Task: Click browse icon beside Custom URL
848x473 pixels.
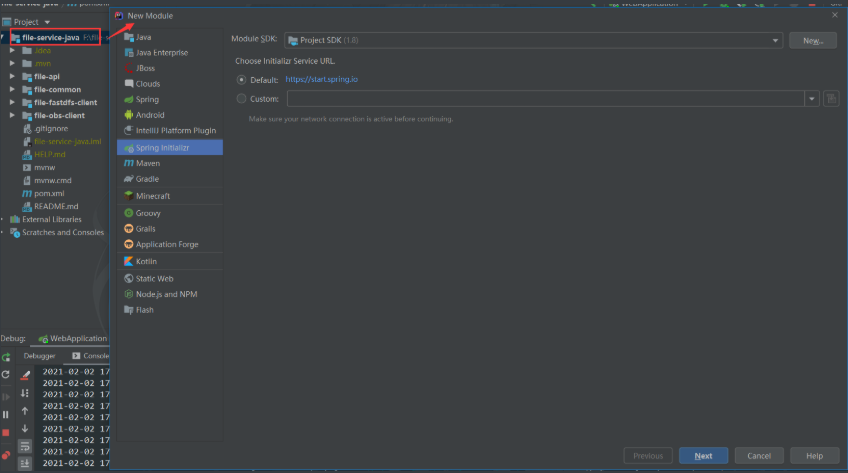Action: coord(831,99)
